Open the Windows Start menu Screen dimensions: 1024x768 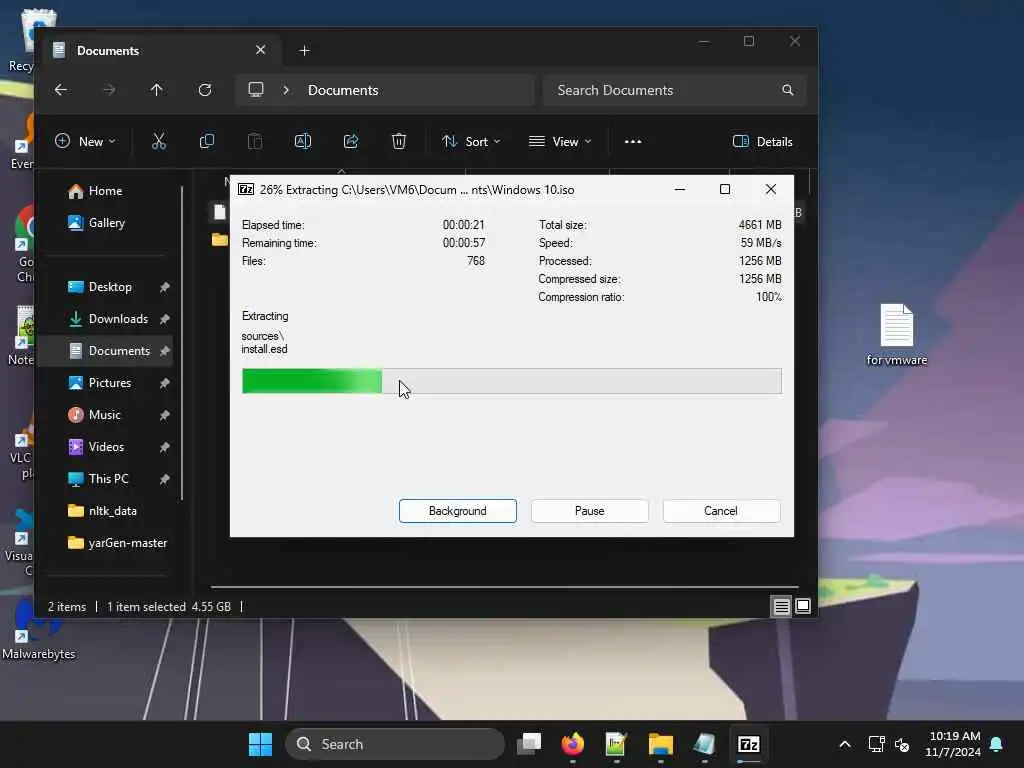coord(261,744)
